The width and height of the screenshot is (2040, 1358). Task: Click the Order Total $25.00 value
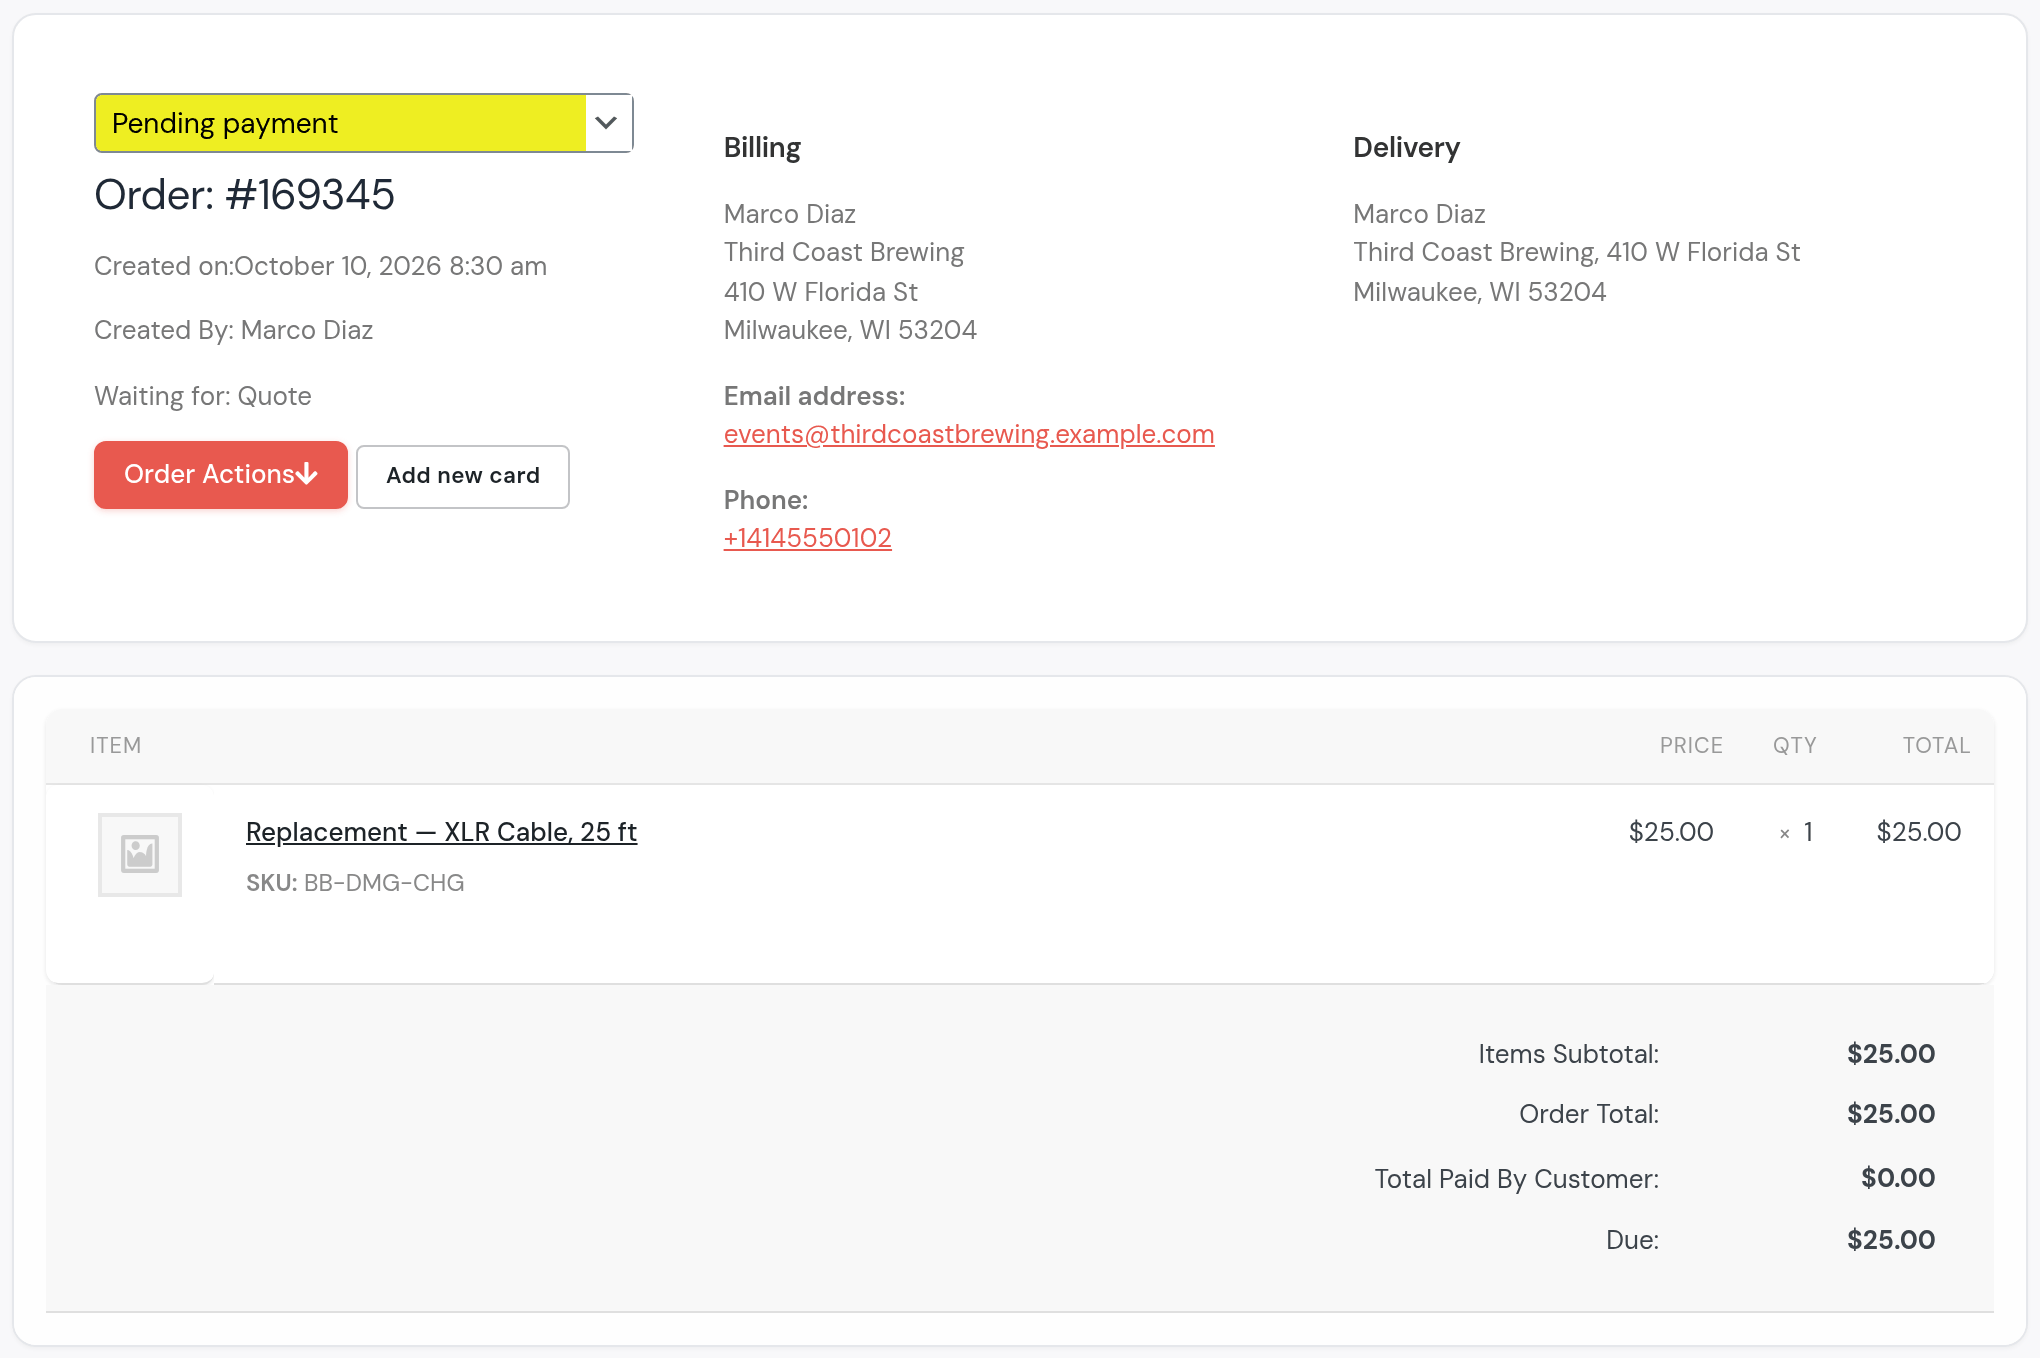tap(1891, 1114)
